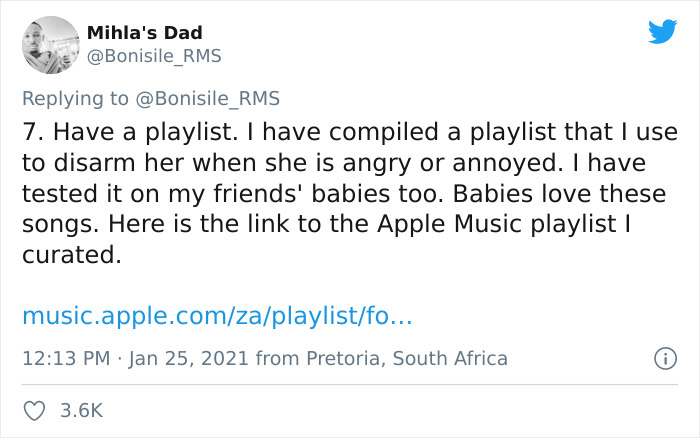Like the tweet with the heart icon
The width and height of the screenshot is (700, 438).
[x=34, y=411]
